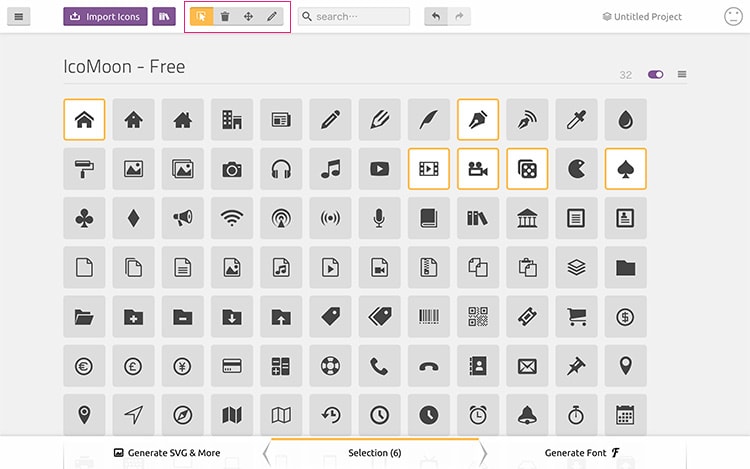Select the lifebuoy icon
Viewport: 750px width, 469px height.
331,366
